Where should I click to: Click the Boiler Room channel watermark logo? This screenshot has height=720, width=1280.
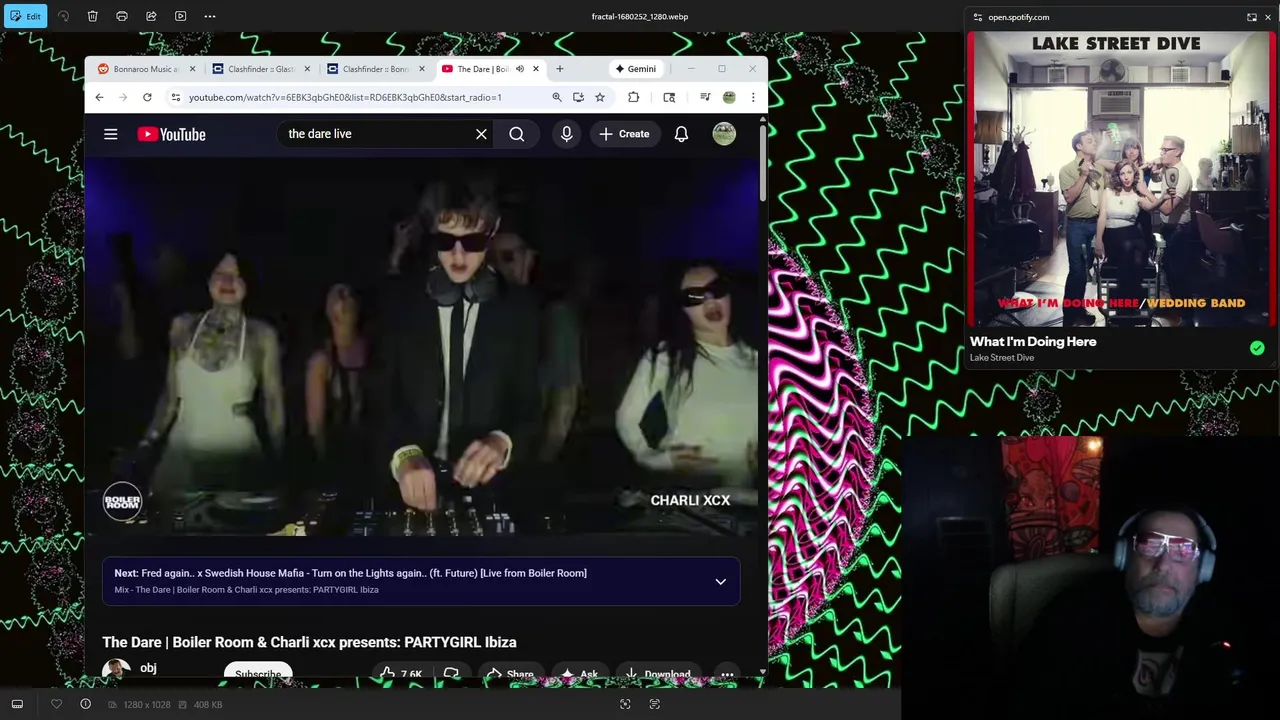click(123, 501)
